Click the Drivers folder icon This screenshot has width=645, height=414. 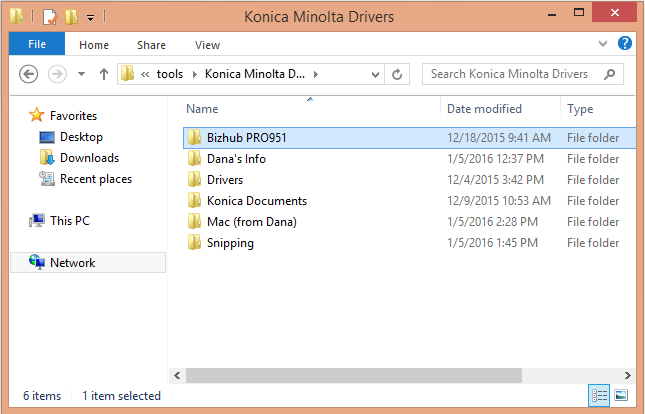(194, 179)
